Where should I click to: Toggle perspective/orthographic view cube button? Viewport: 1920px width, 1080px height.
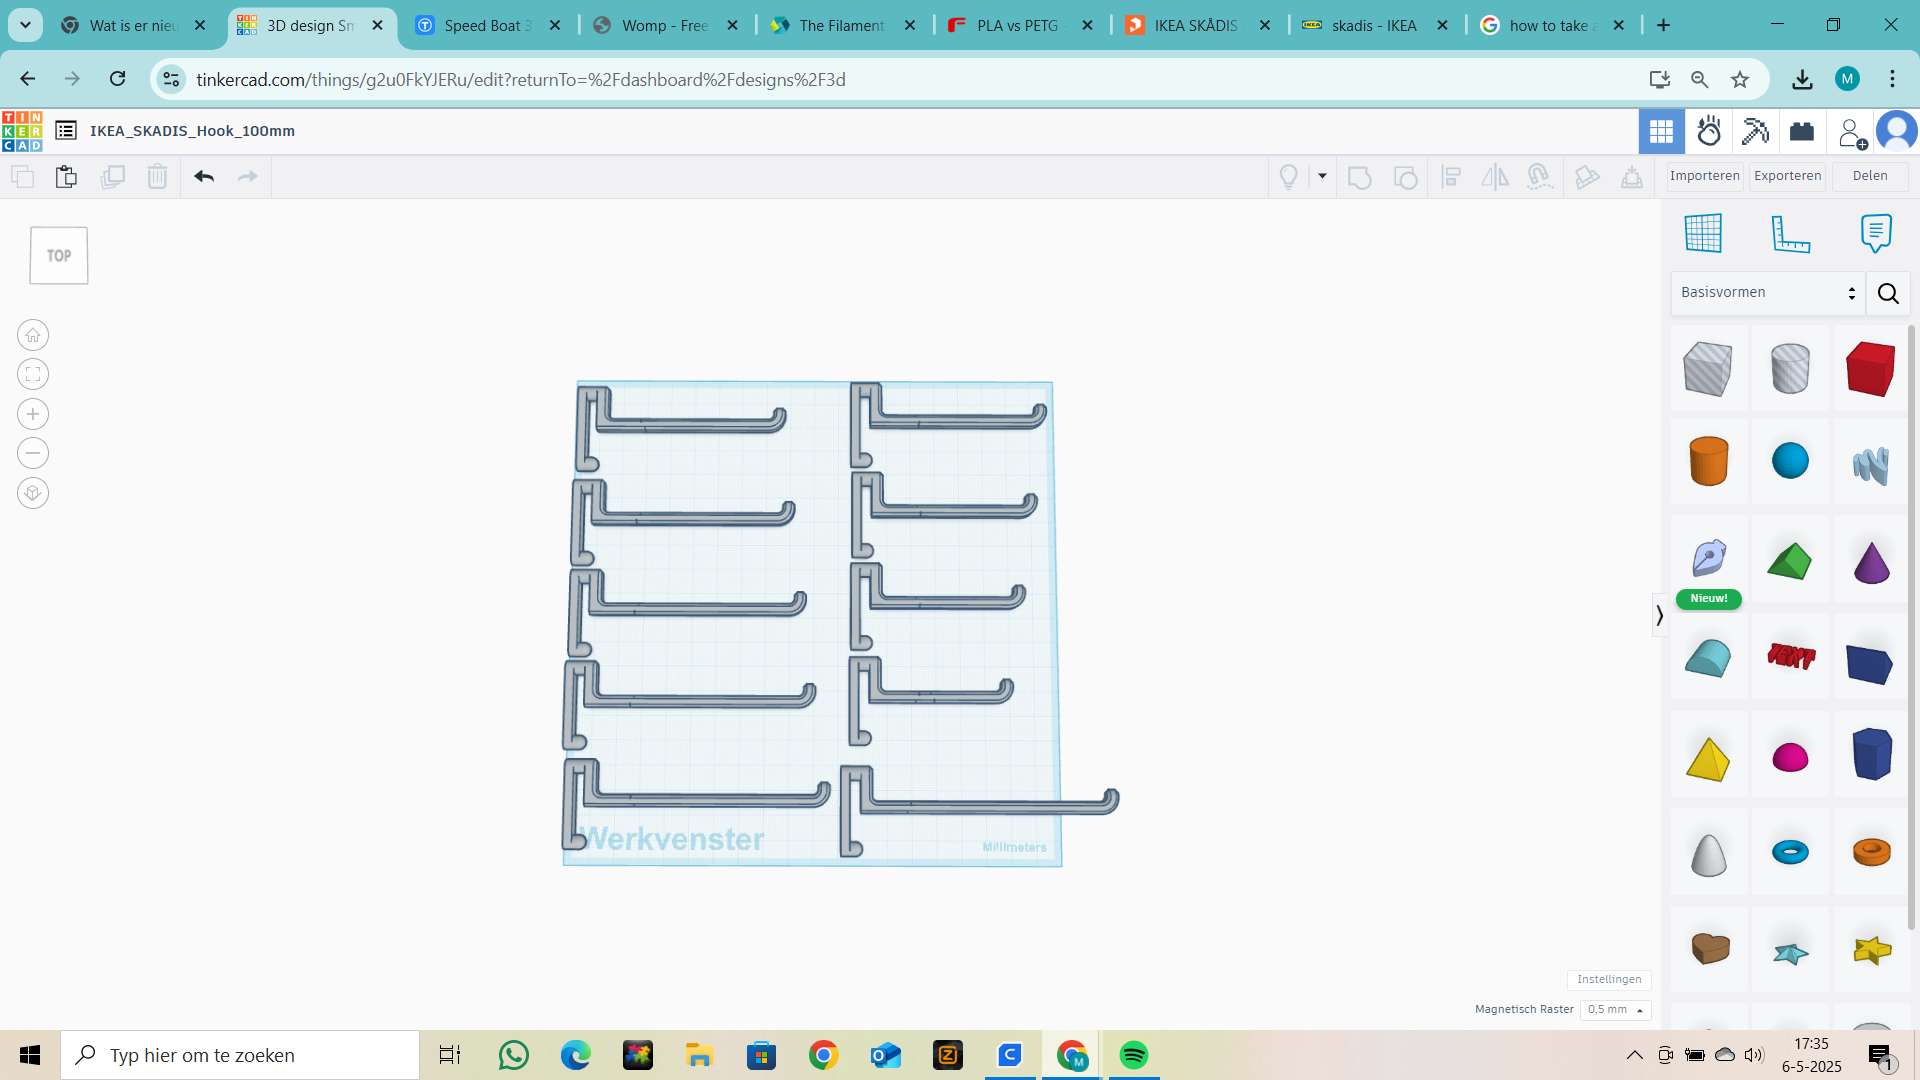click(33, 493)
